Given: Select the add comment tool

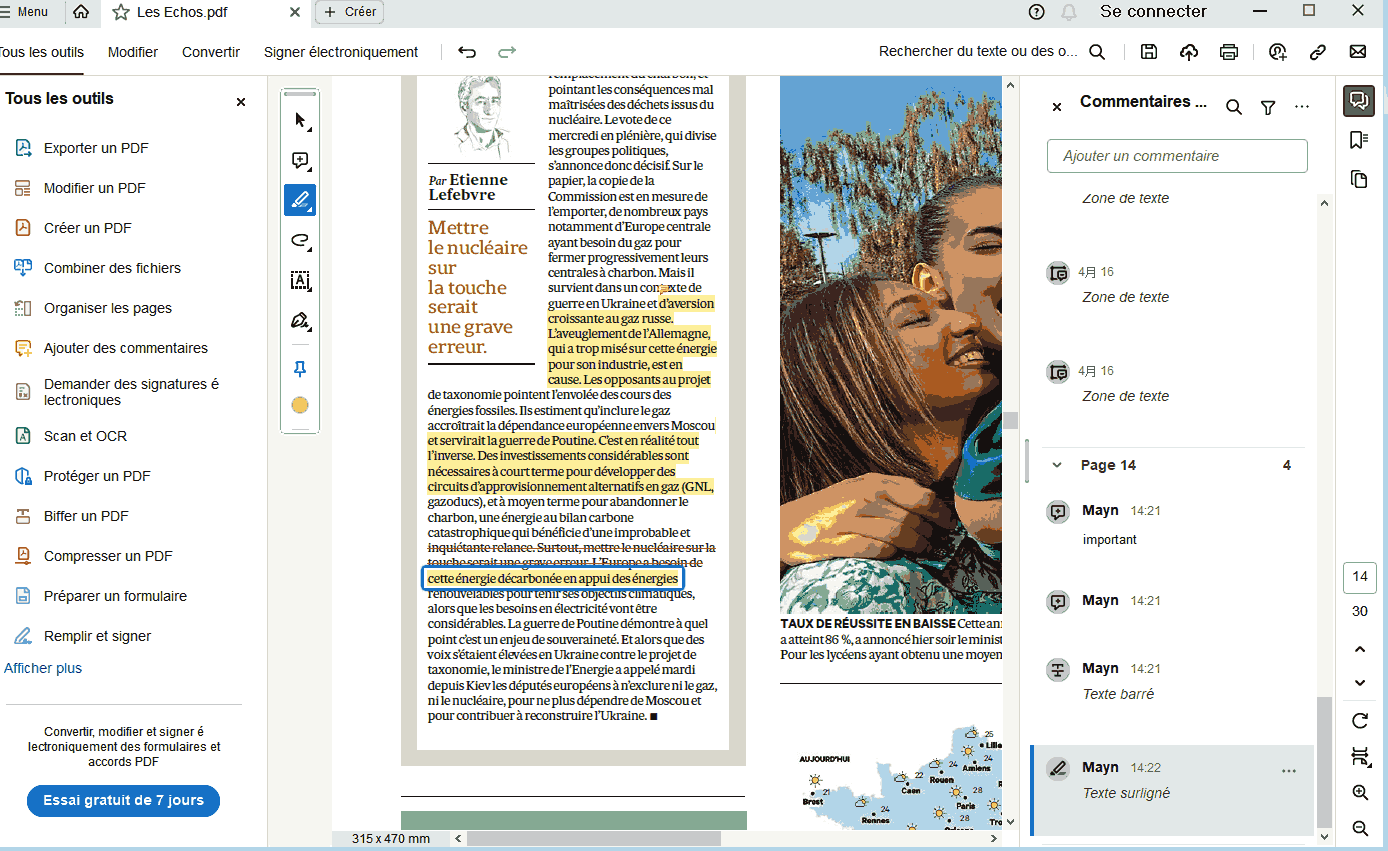Looking at the screenshot, I should (x=300, y=161).
